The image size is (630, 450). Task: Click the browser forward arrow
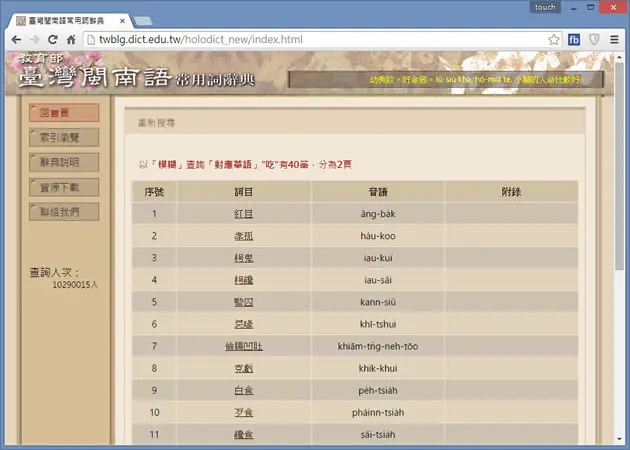tap(35, 39)
